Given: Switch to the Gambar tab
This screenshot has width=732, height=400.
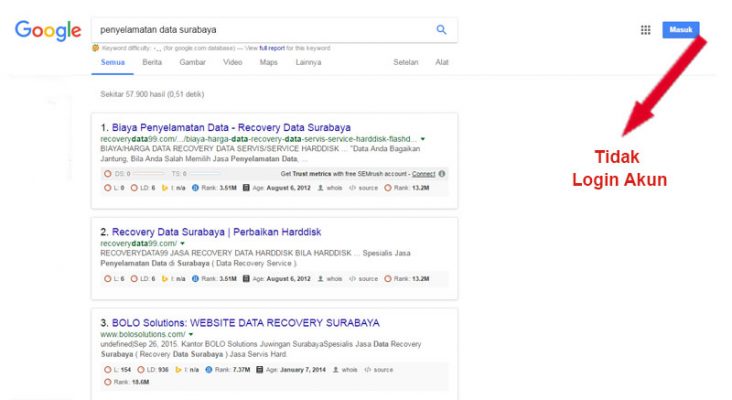Looking at the screenshot, I should coord(192,62).
